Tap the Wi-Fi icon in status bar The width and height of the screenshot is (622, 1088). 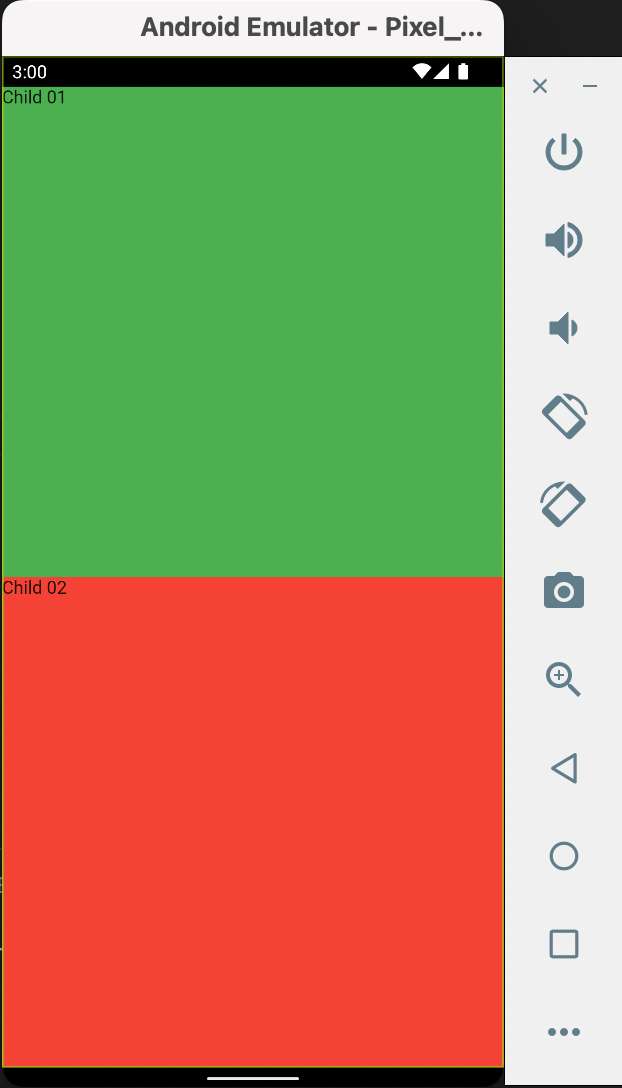[421, 71]
